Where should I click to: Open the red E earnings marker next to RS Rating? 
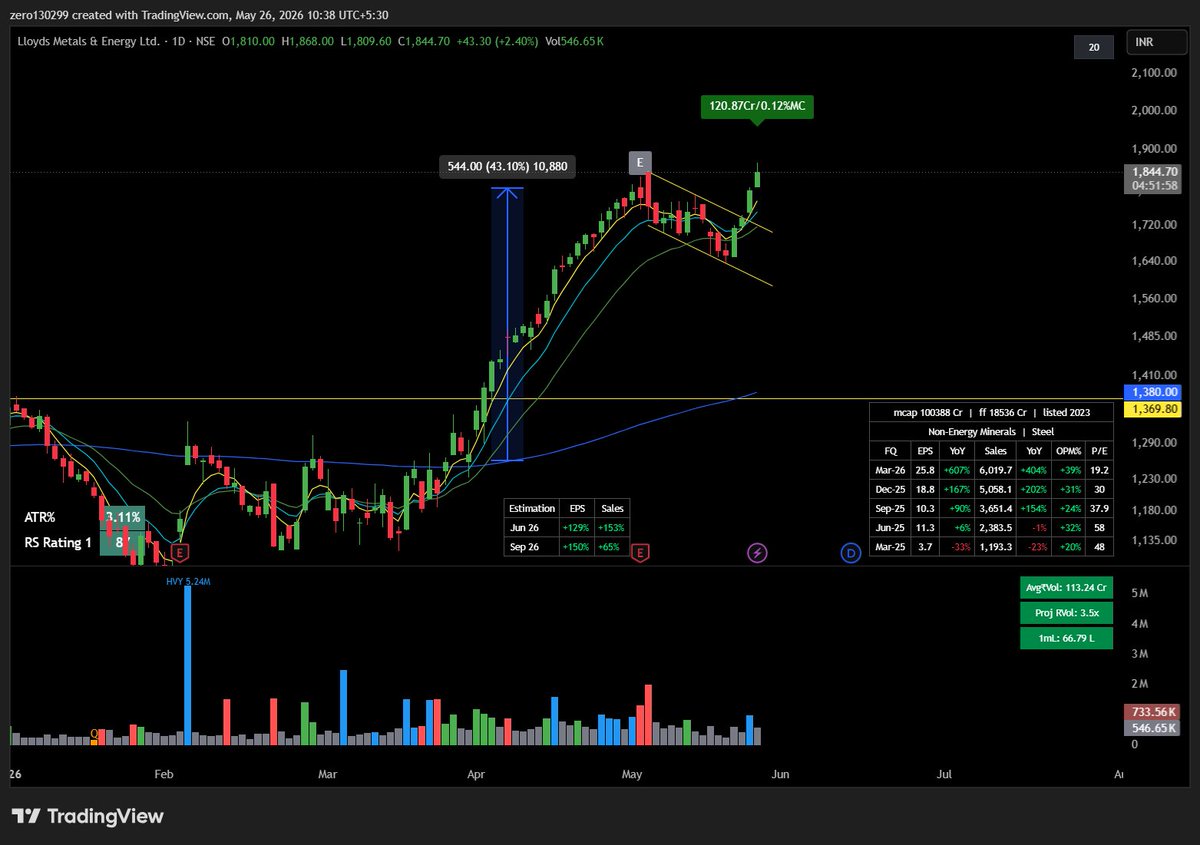[x=179, y=552]
